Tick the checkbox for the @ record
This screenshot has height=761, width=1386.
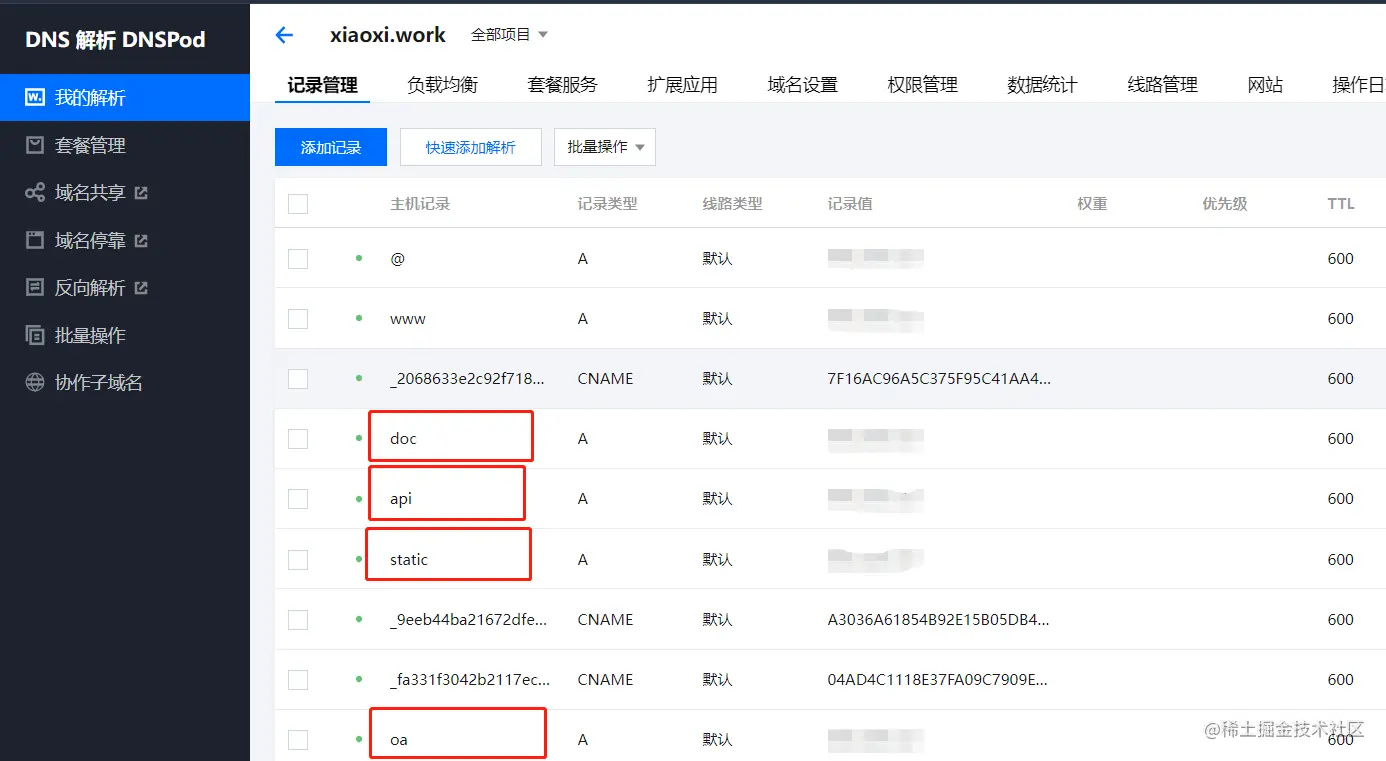click(298, 258)
